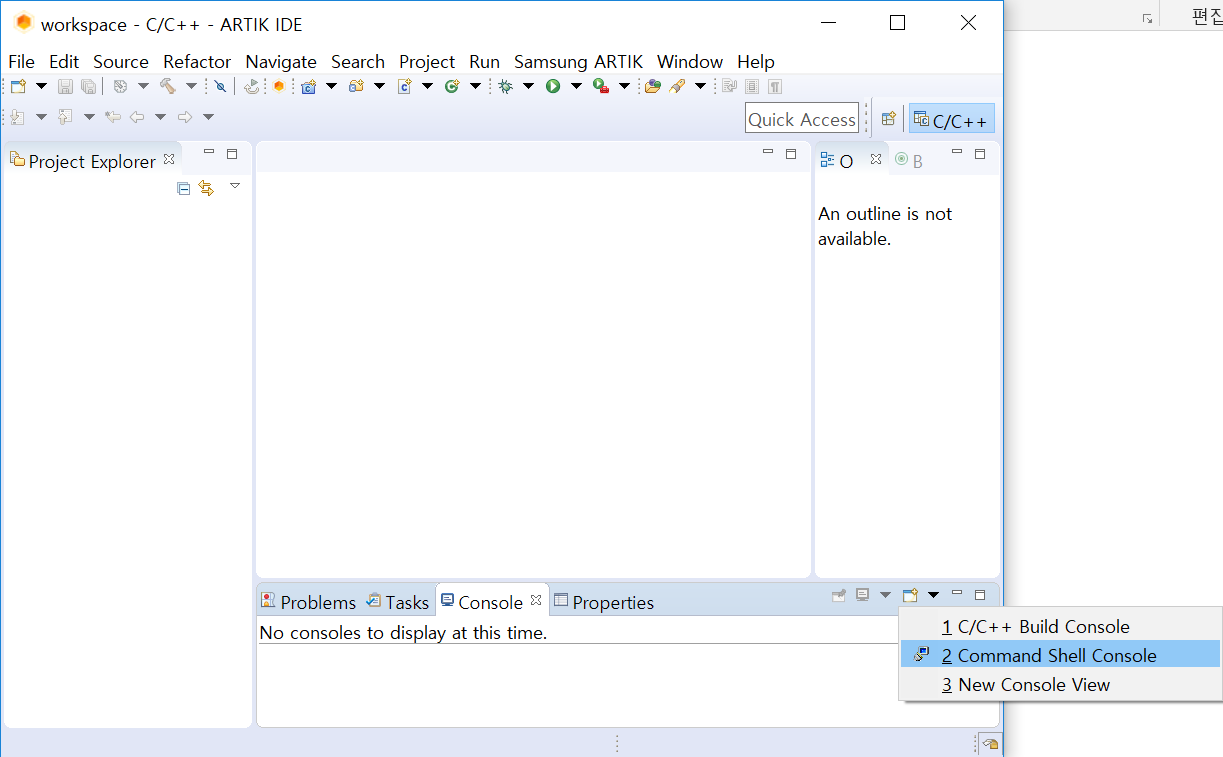Image resolution: width=1223 pixels, height=757 pixels.
Task: Click the New Source Folder icon
Action: pos(356,87)
